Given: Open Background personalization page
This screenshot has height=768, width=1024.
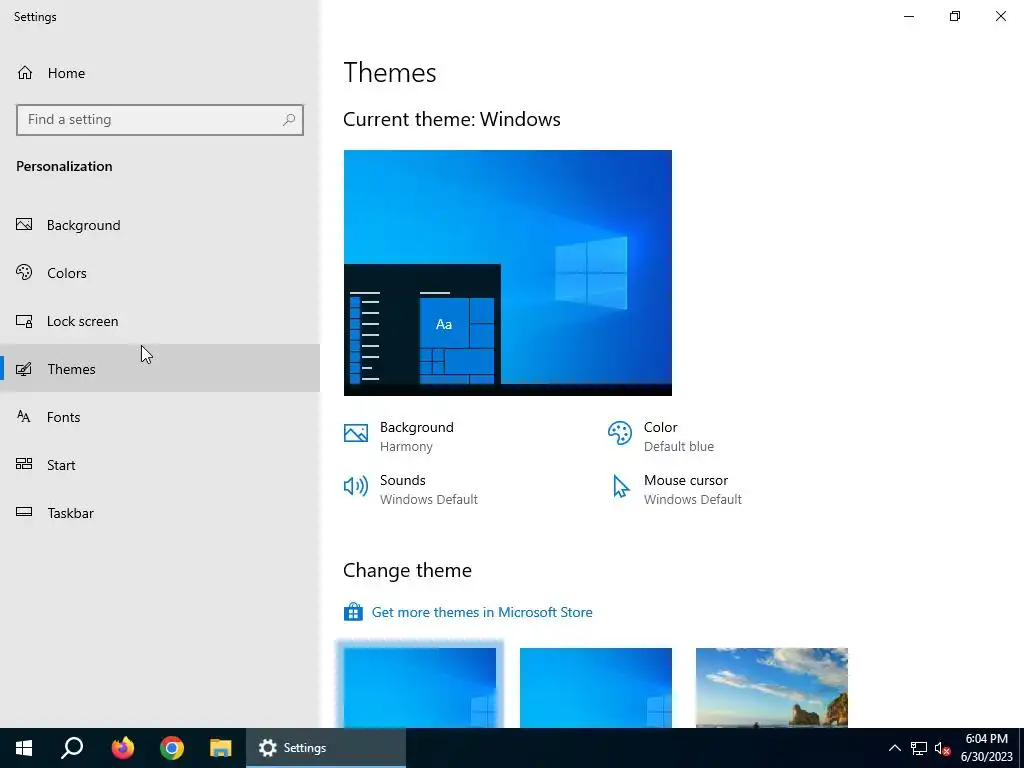Looking at the screenshot, I should 159,225.
